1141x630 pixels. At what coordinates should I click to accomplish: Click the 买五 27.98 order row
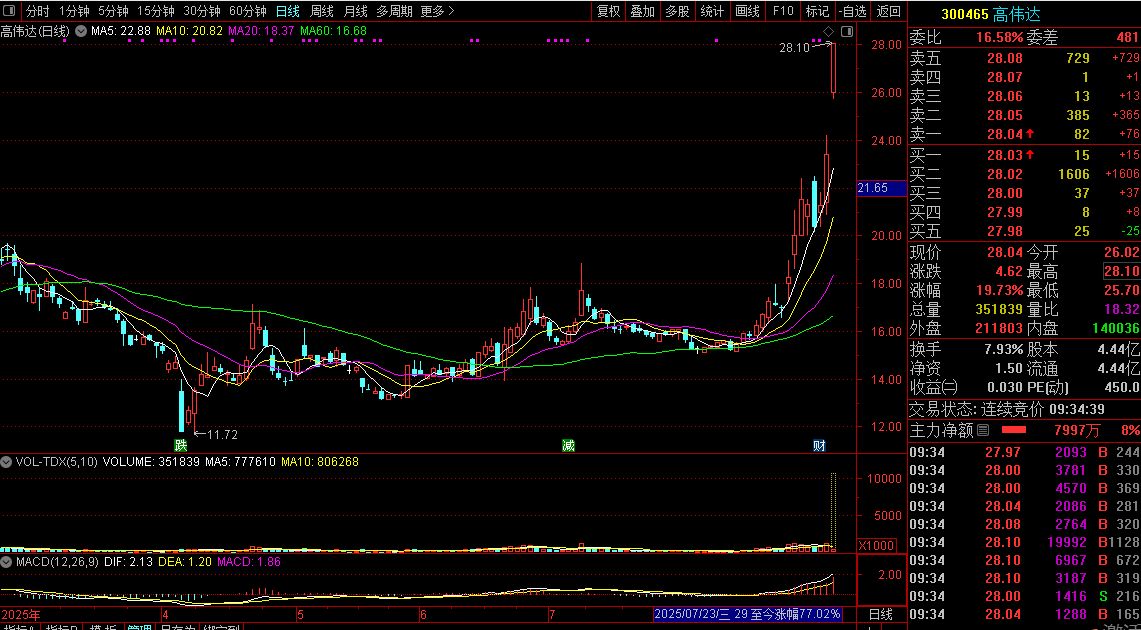point(1025,231)
